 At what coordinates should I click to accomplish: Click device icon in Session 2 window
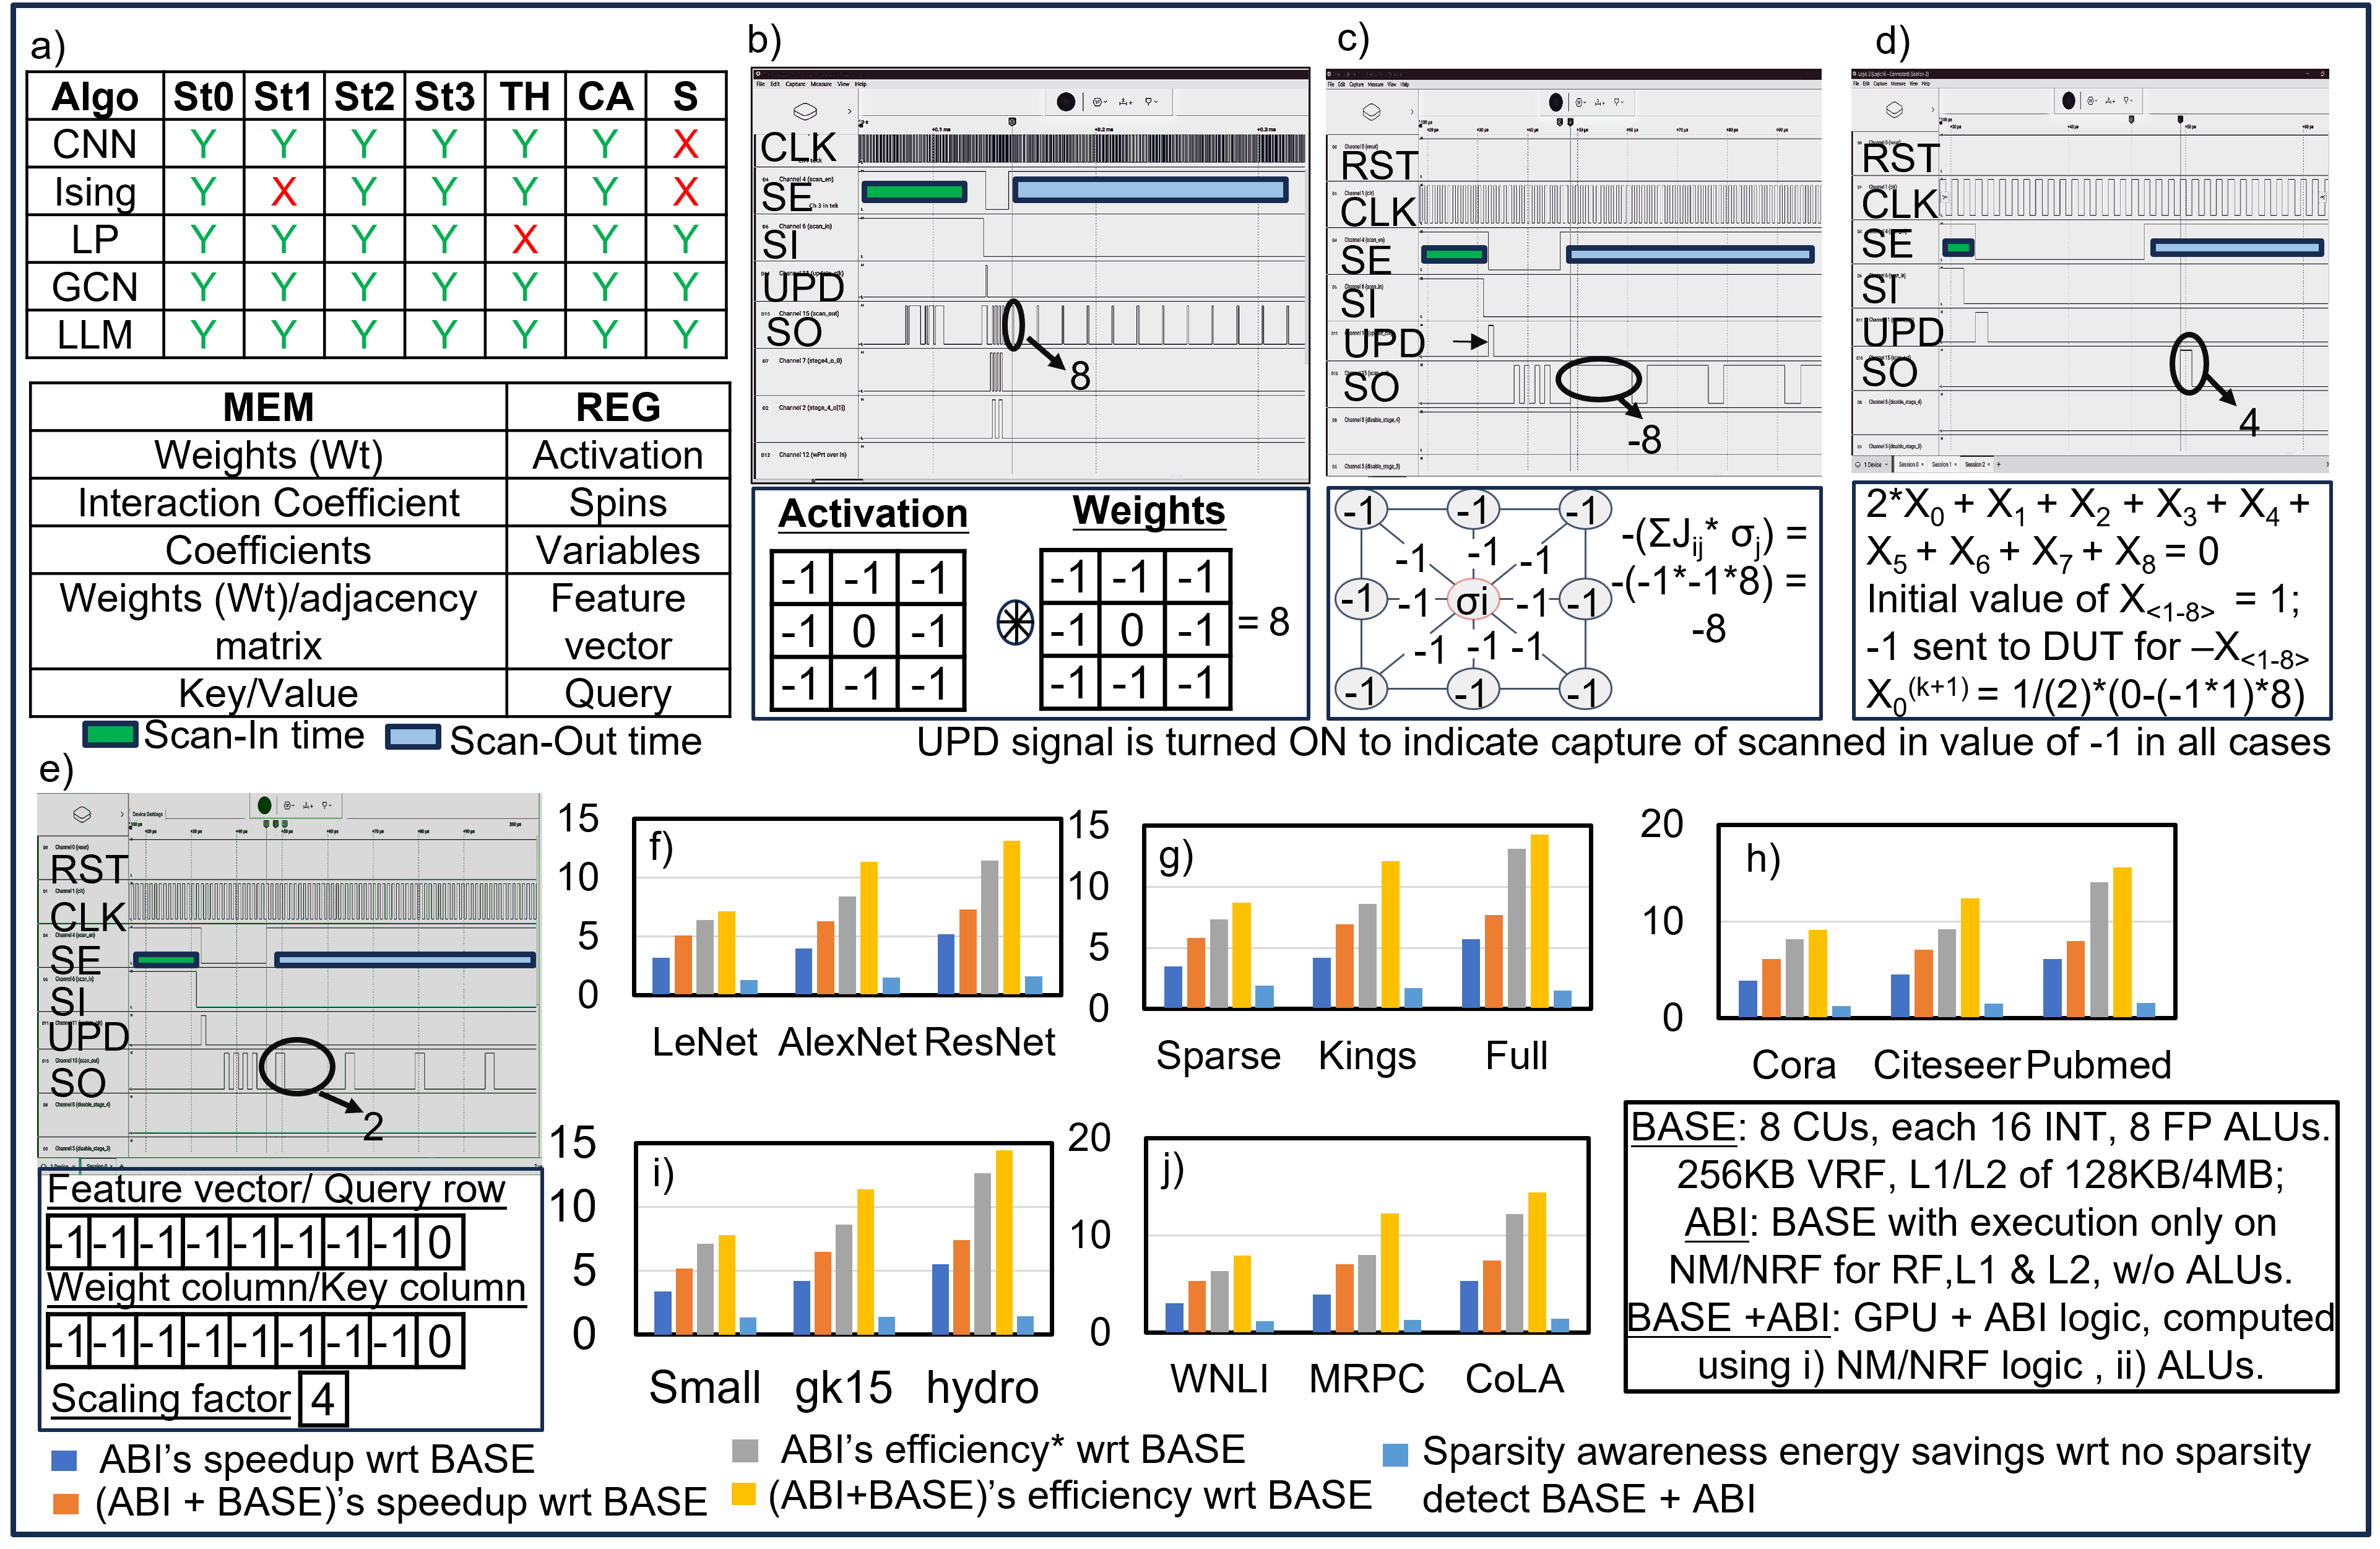[1894, 109]
